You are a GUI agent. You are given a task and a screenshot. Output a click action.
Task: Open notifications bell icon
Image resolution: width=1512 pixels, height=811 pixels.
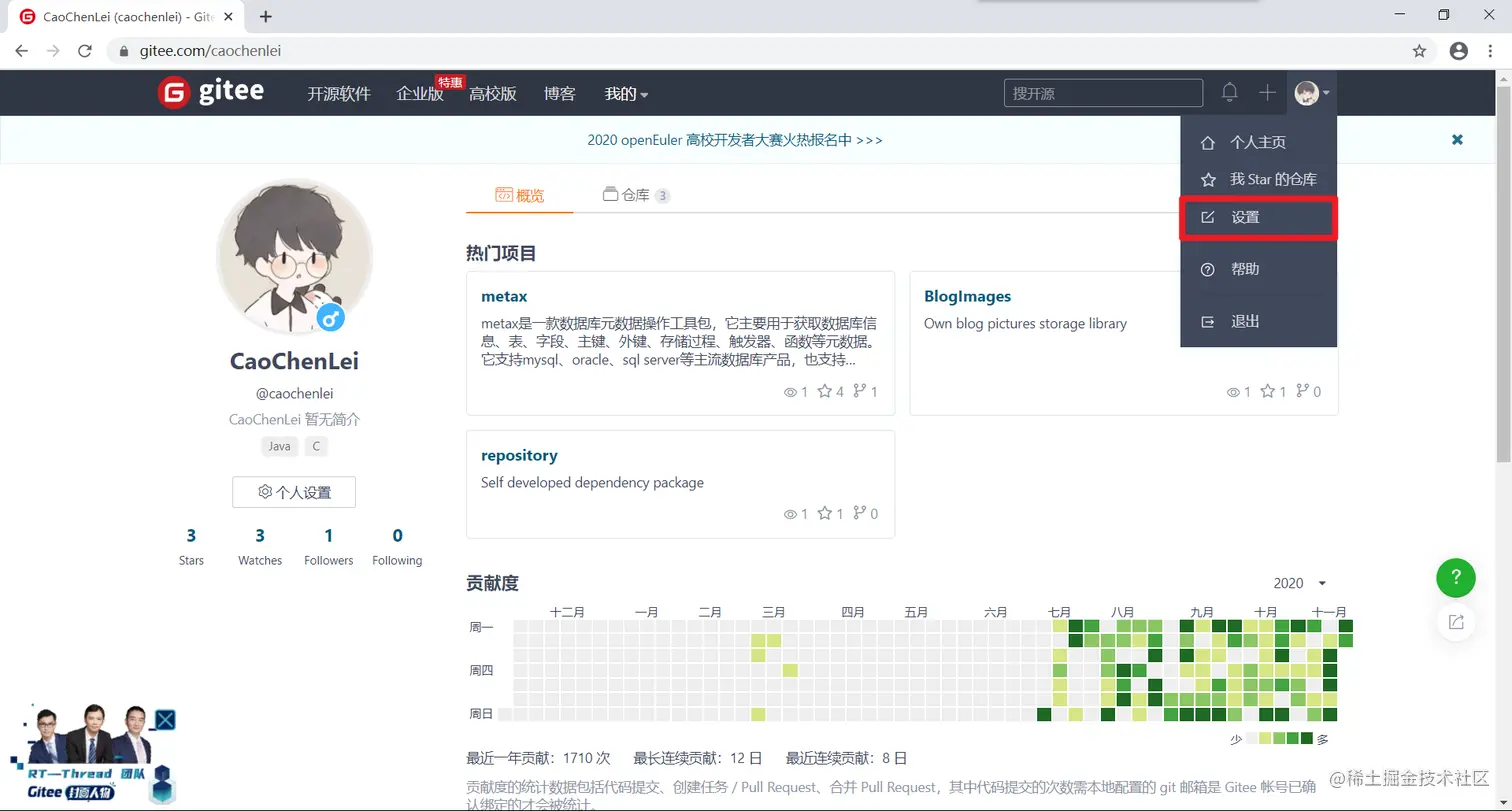(1230, 93)
